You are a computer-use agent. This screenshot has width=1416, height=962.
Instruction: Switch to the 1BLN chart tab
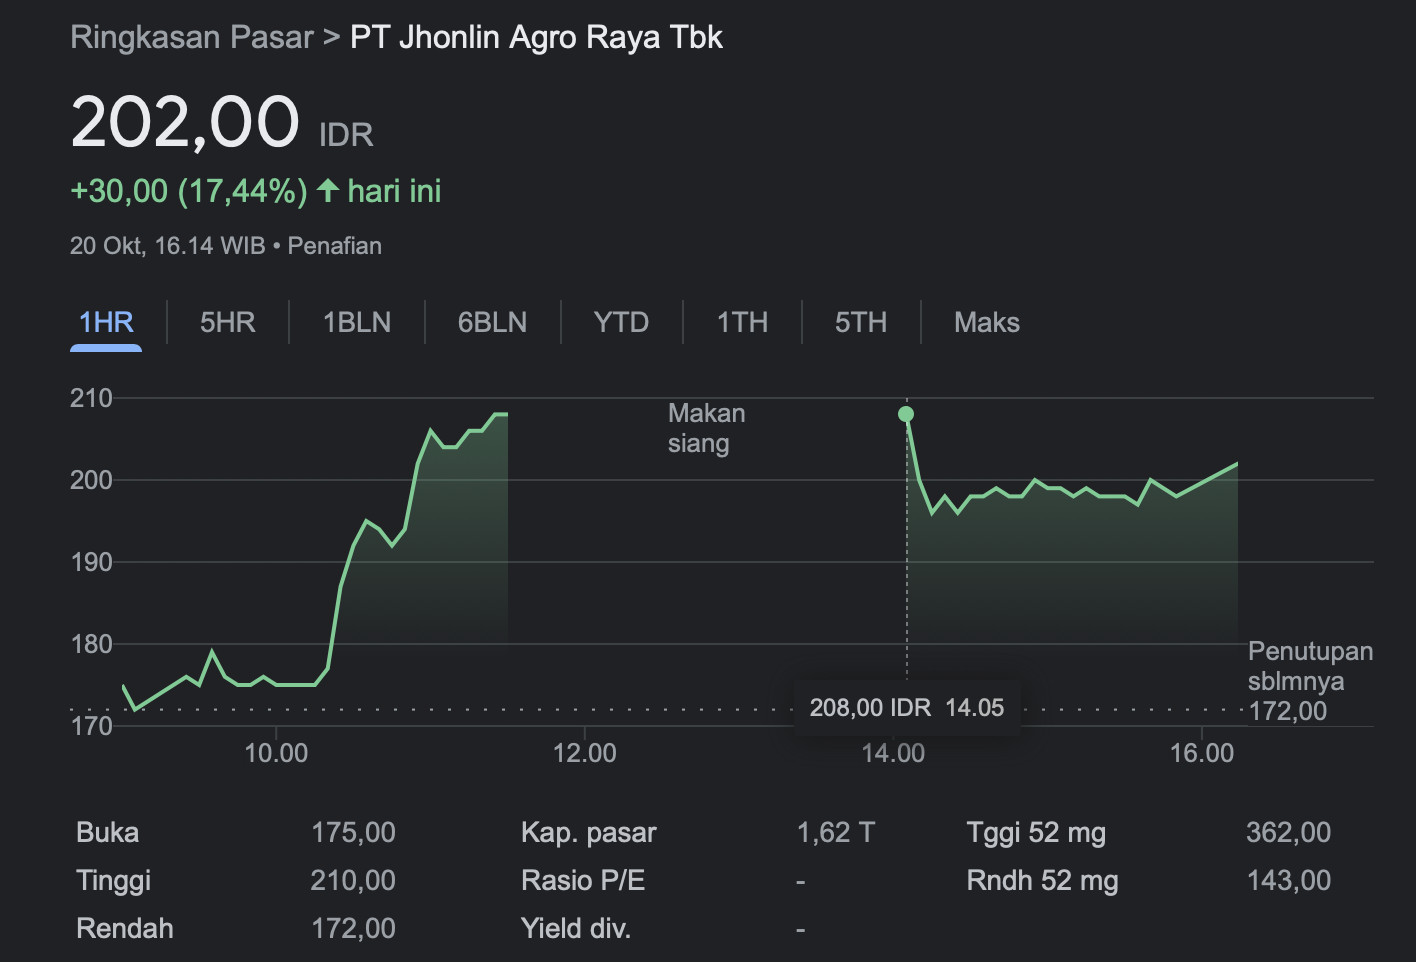point(356,322)
